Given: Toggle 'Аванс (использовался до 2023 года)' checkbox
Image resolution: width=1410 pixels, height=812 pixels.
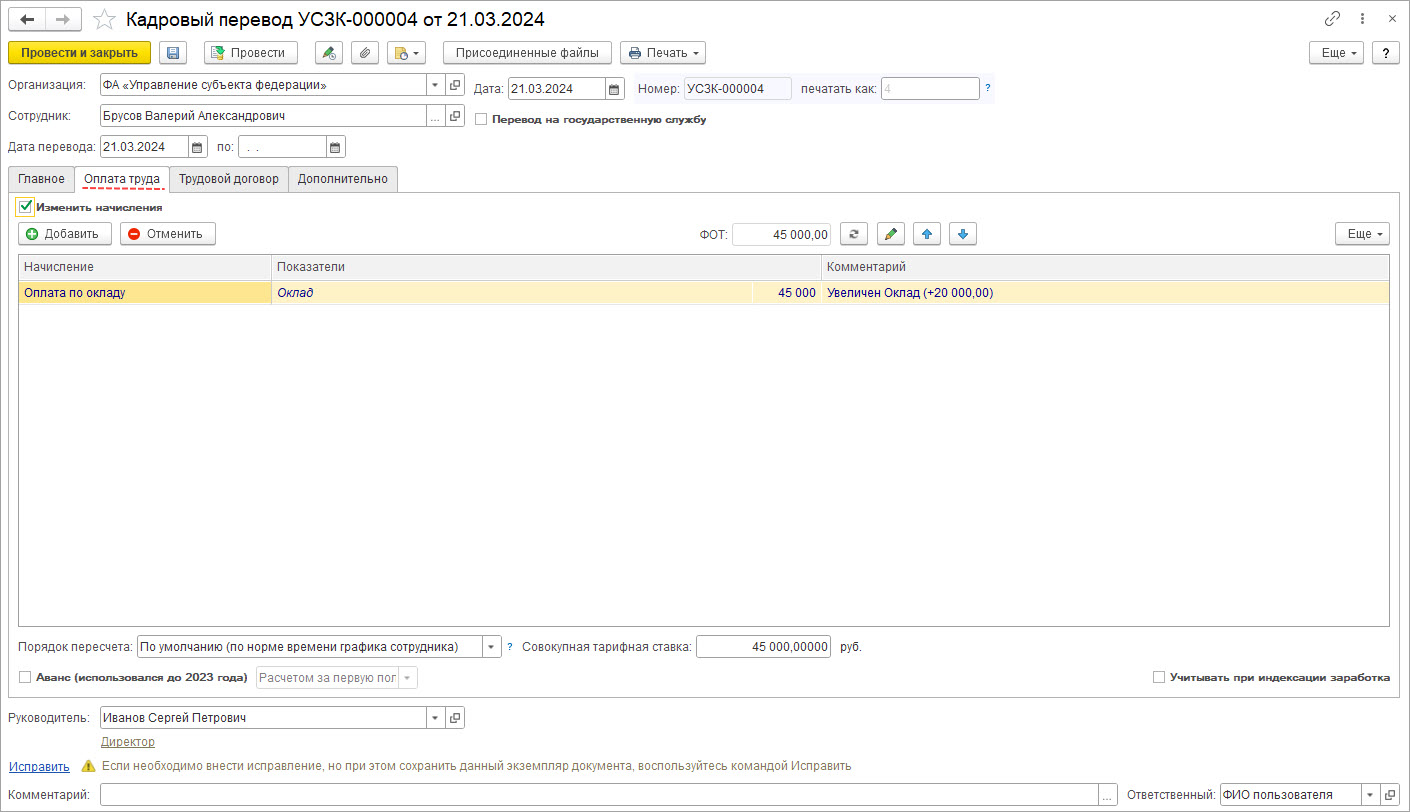Looking at the screenshot, I should 25,677.
